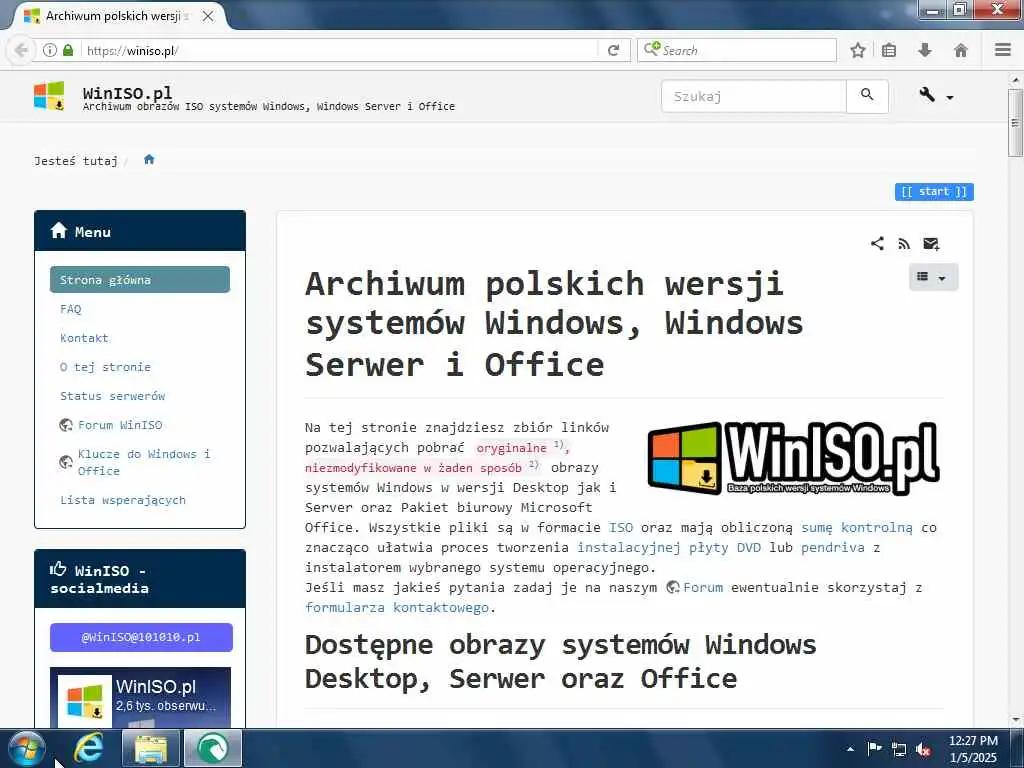Click the muted volume tray icon
This screenshot has width=1024, height=768.
(x=923, y=750)
